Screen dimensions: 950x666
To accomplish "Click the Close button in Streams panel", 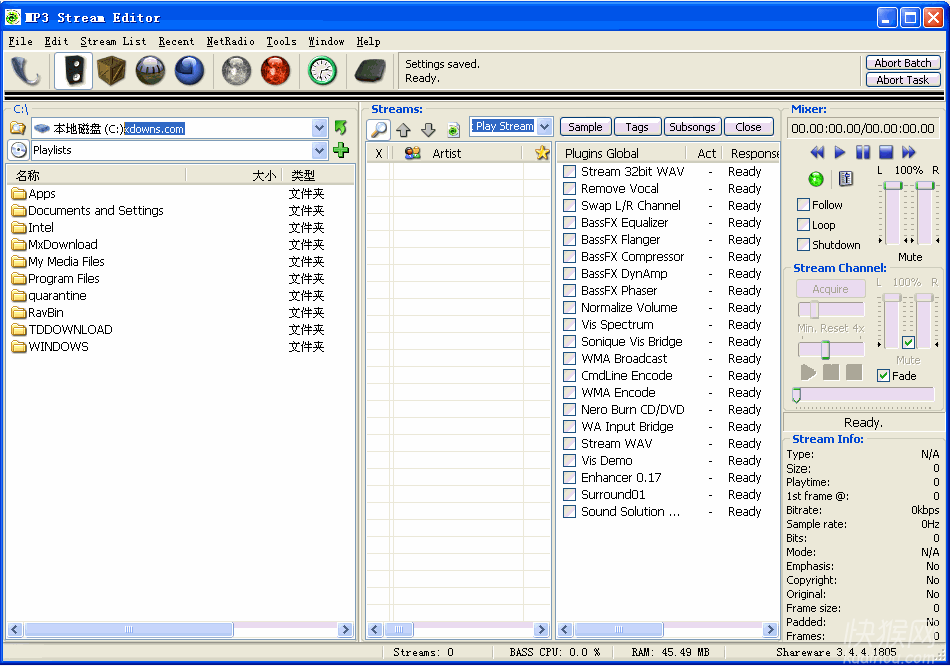I will pyautogui.click(x=749, y=127).
